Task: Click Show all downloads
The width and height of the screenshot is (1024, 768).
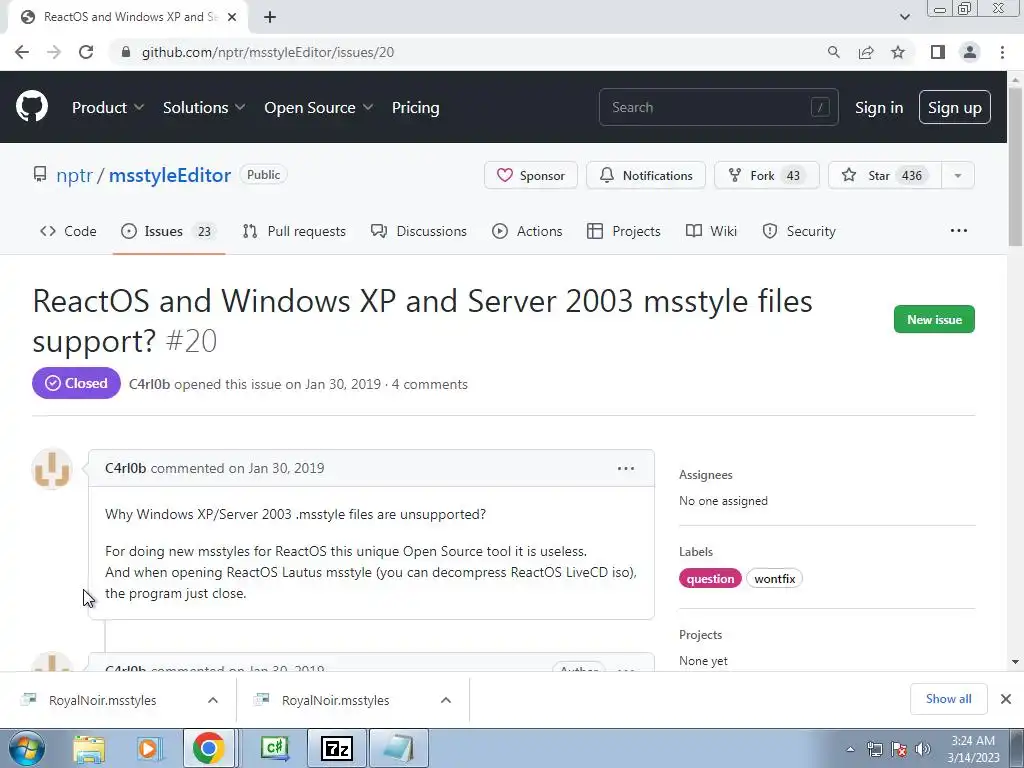Action: (x=948, y=699)
